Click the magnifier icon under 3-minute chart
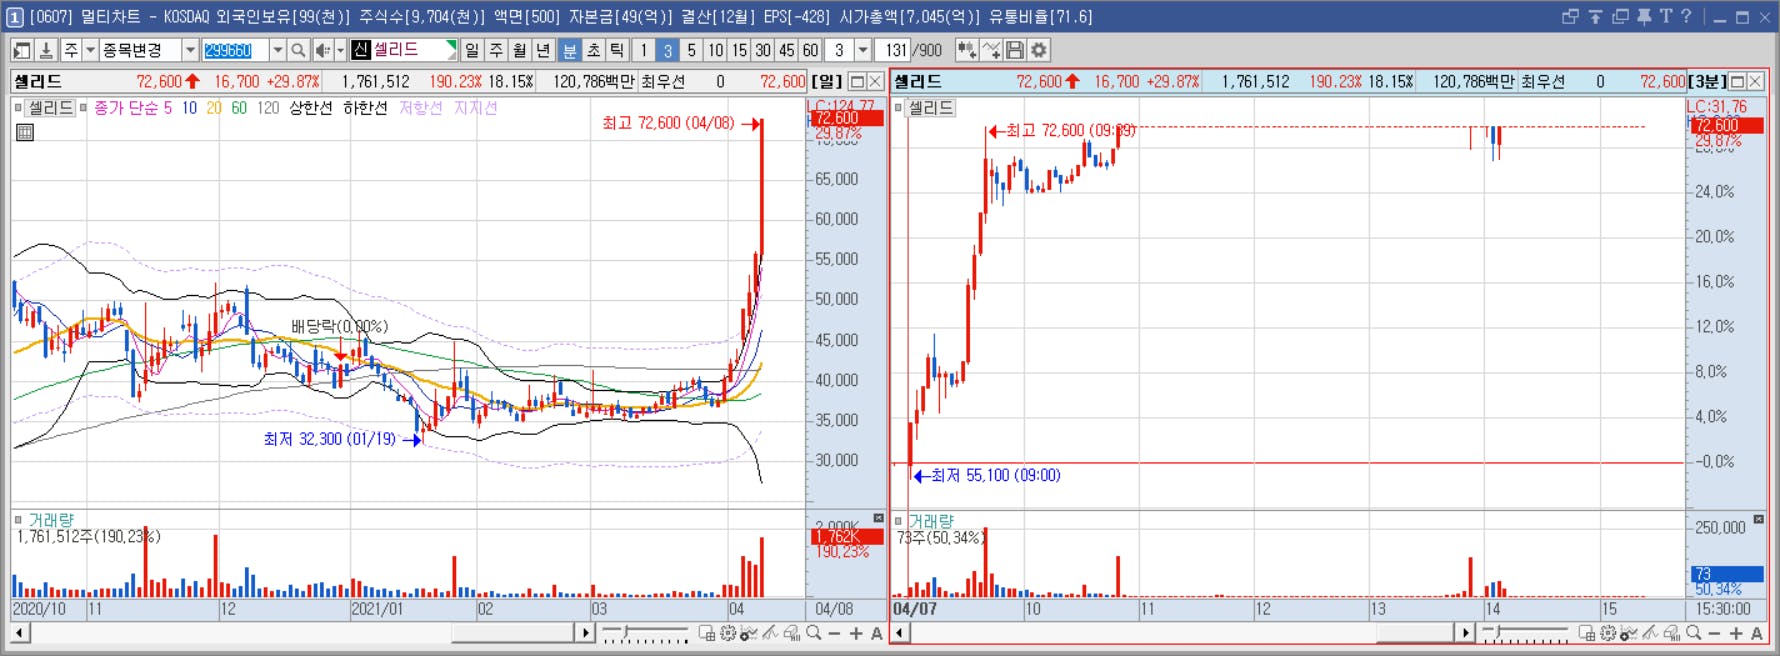1780x656 pixels. 1694,633
